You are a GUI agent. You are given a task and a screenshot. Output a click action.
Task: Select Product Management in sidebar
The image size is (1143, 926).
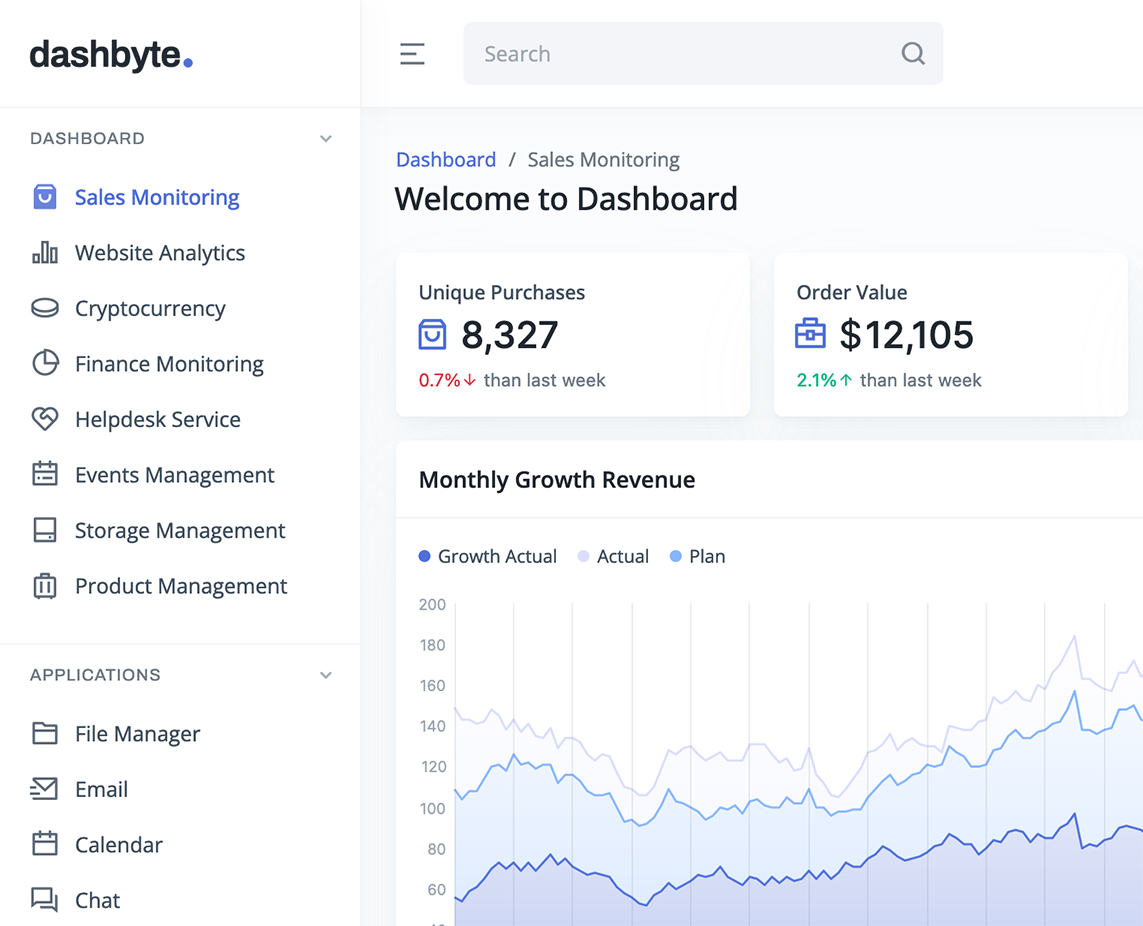[x=180, y=586]
